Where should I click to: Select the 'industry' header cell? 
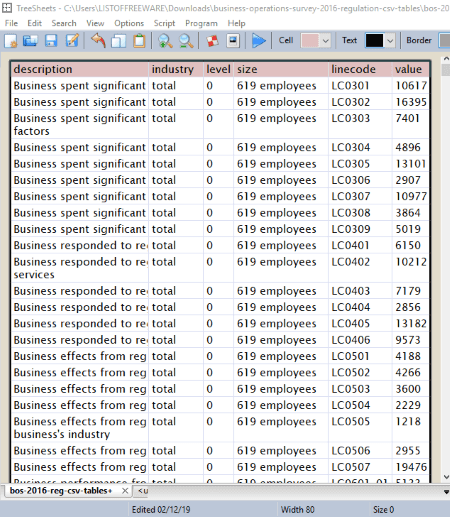[176, 69]
